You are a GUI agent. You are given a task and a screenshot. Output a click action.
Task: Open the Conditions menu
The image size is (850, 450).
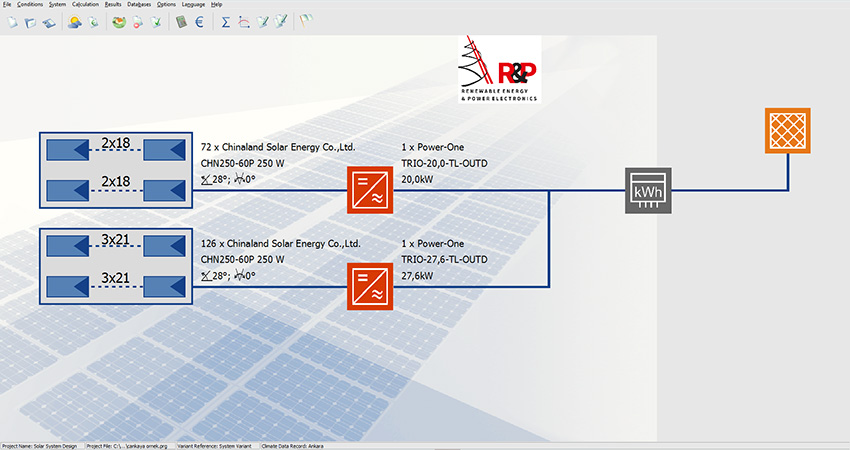[x=30, y=4]
